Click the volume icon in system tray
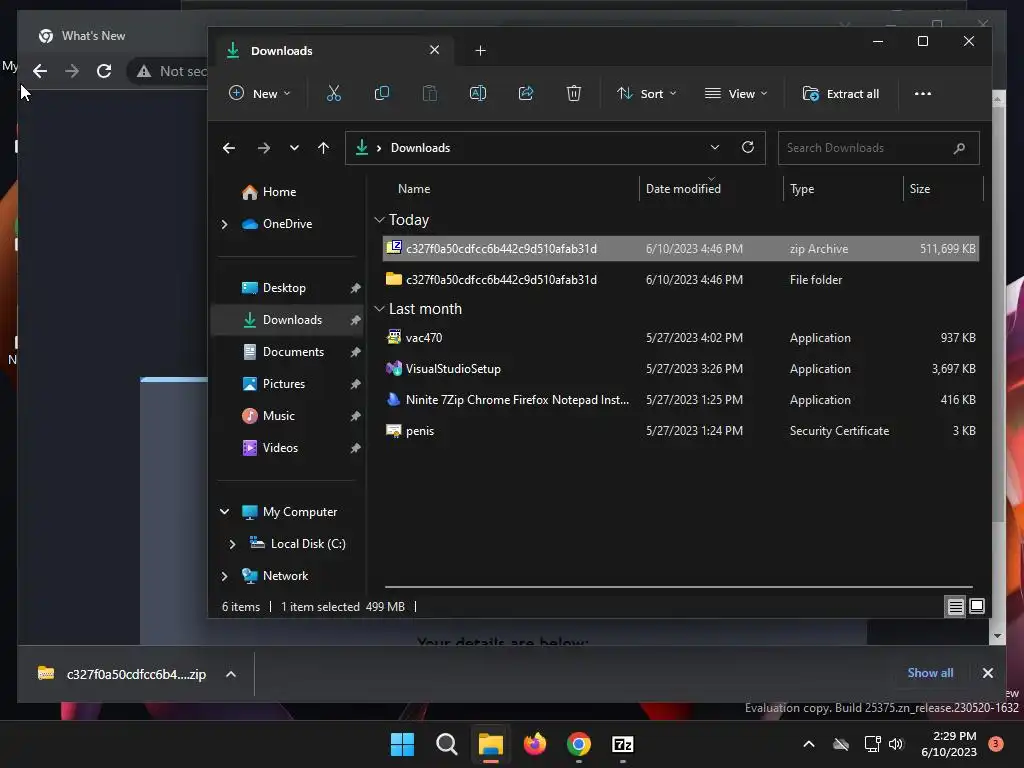 [x=896, y=744]
